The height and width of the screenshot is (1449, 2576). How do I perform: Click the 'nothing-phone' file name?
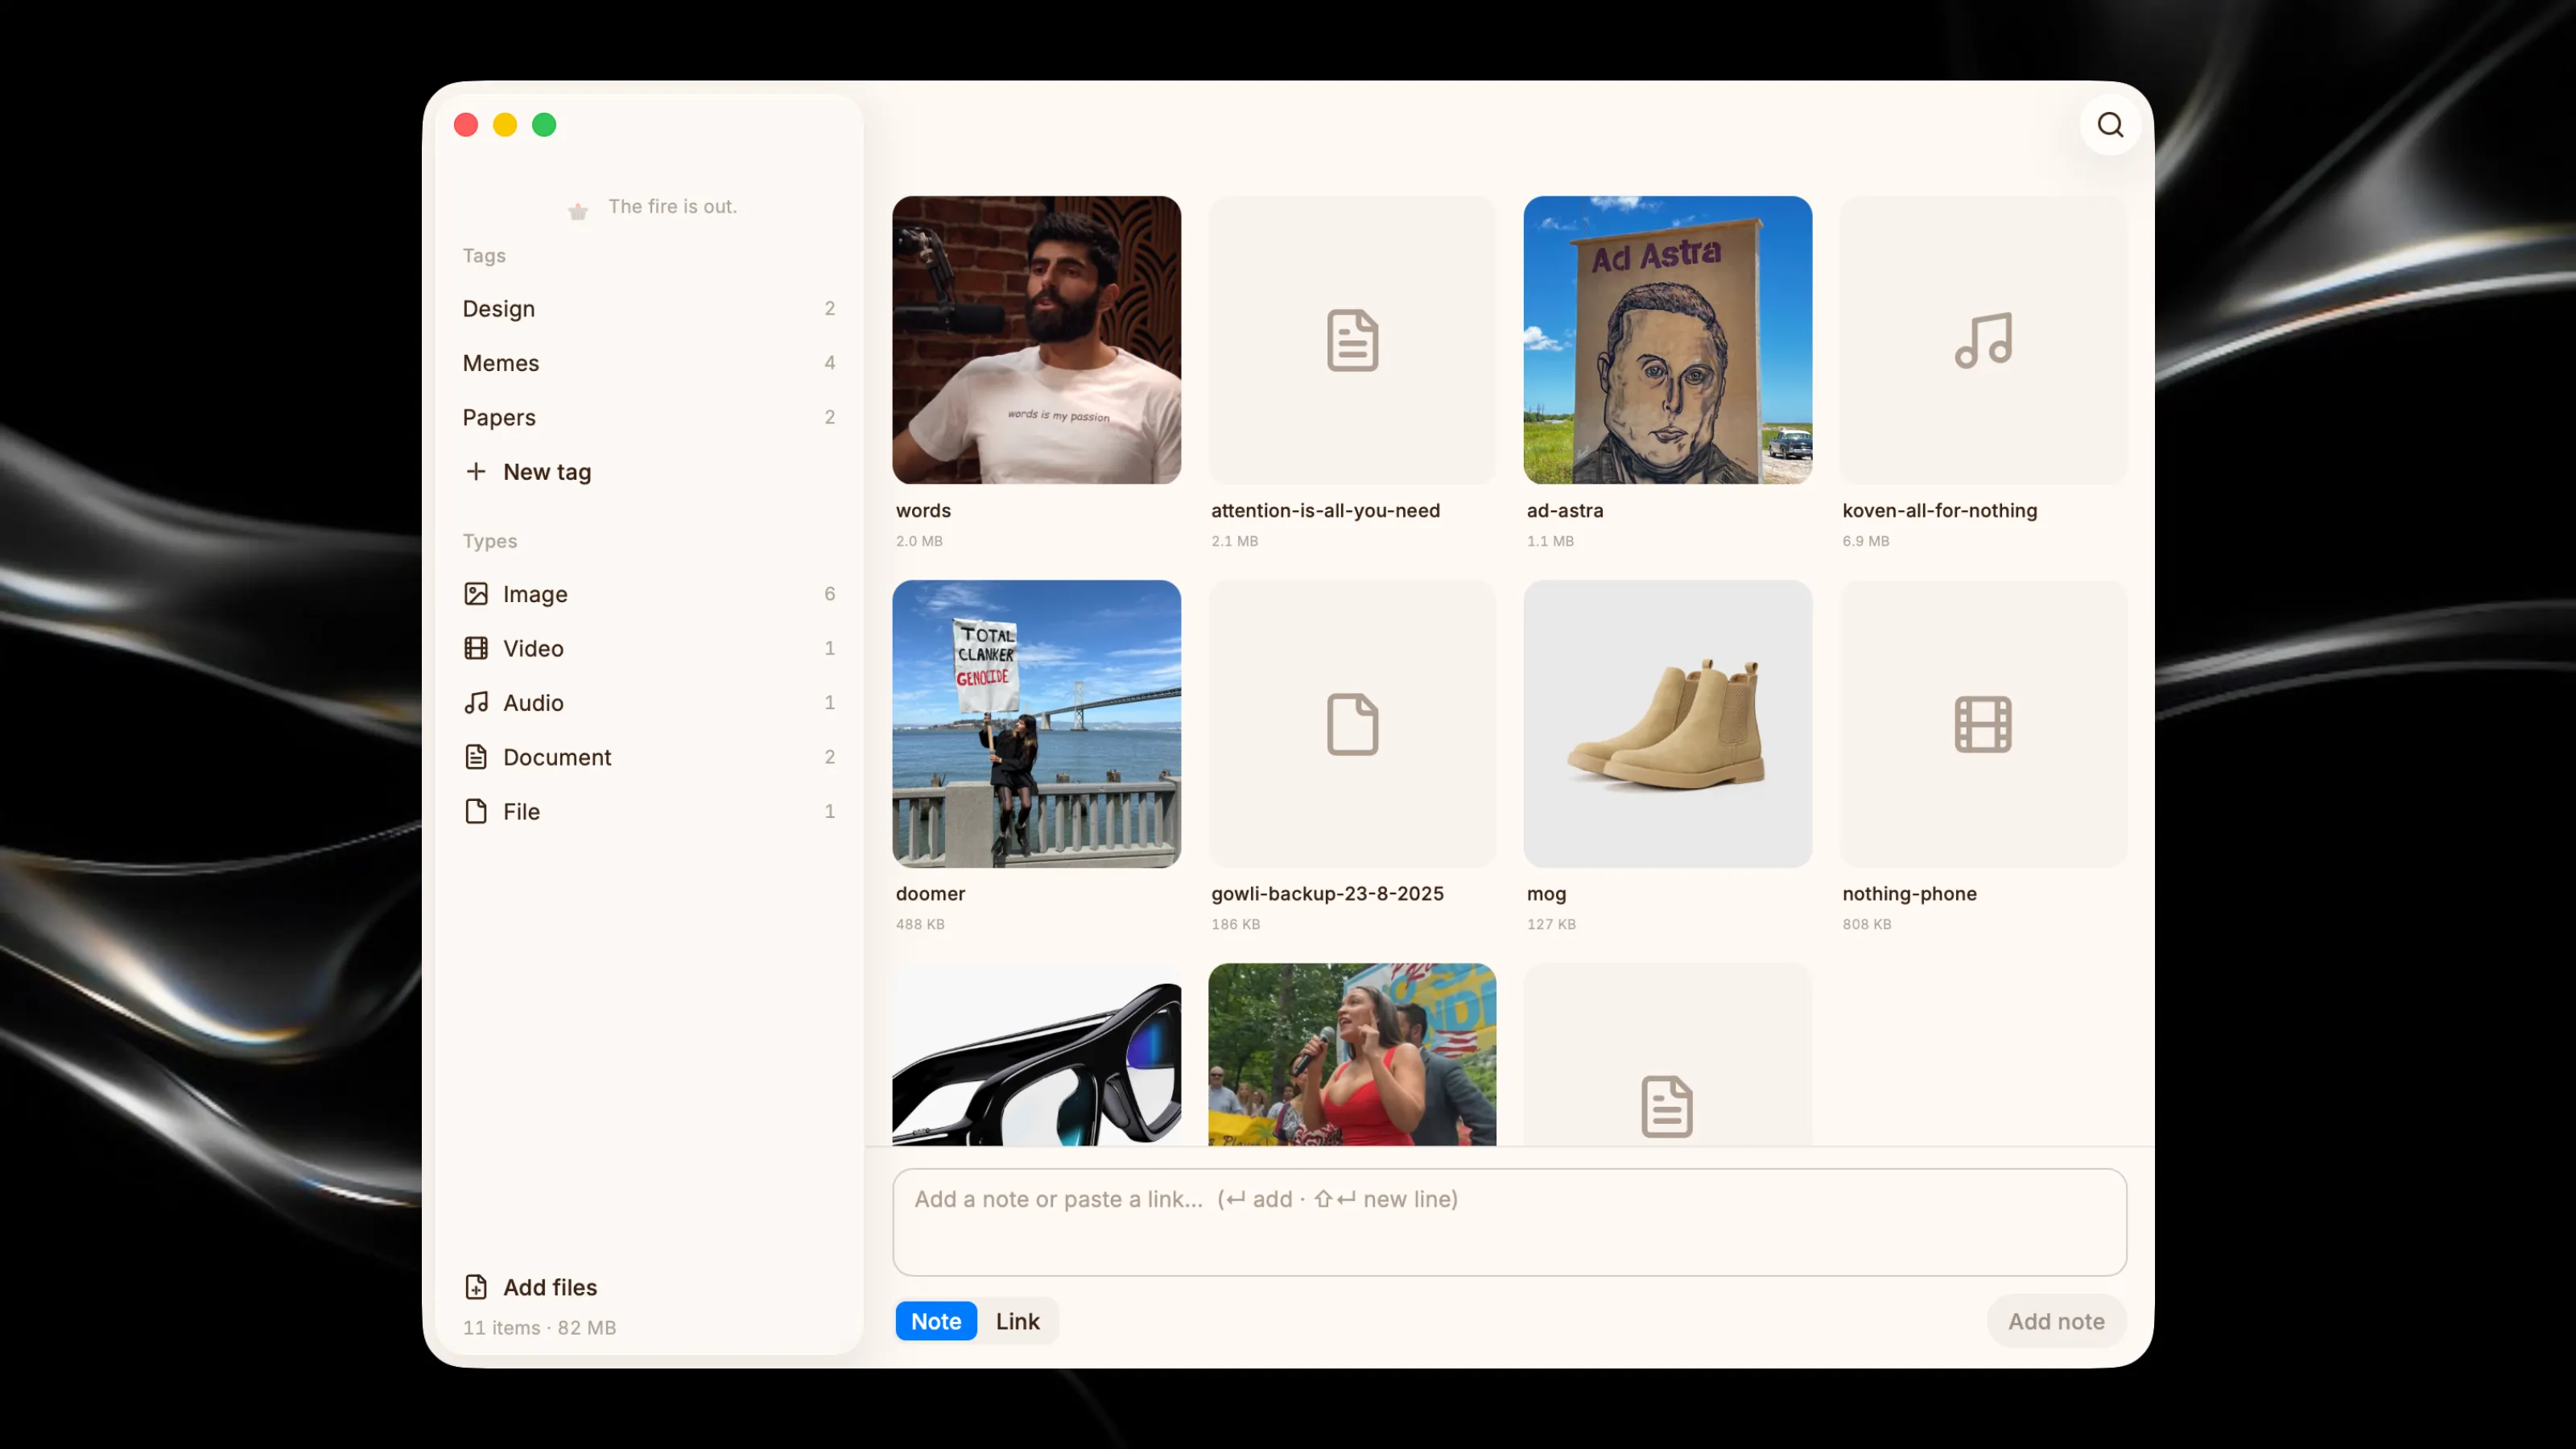coord(1909,894)
